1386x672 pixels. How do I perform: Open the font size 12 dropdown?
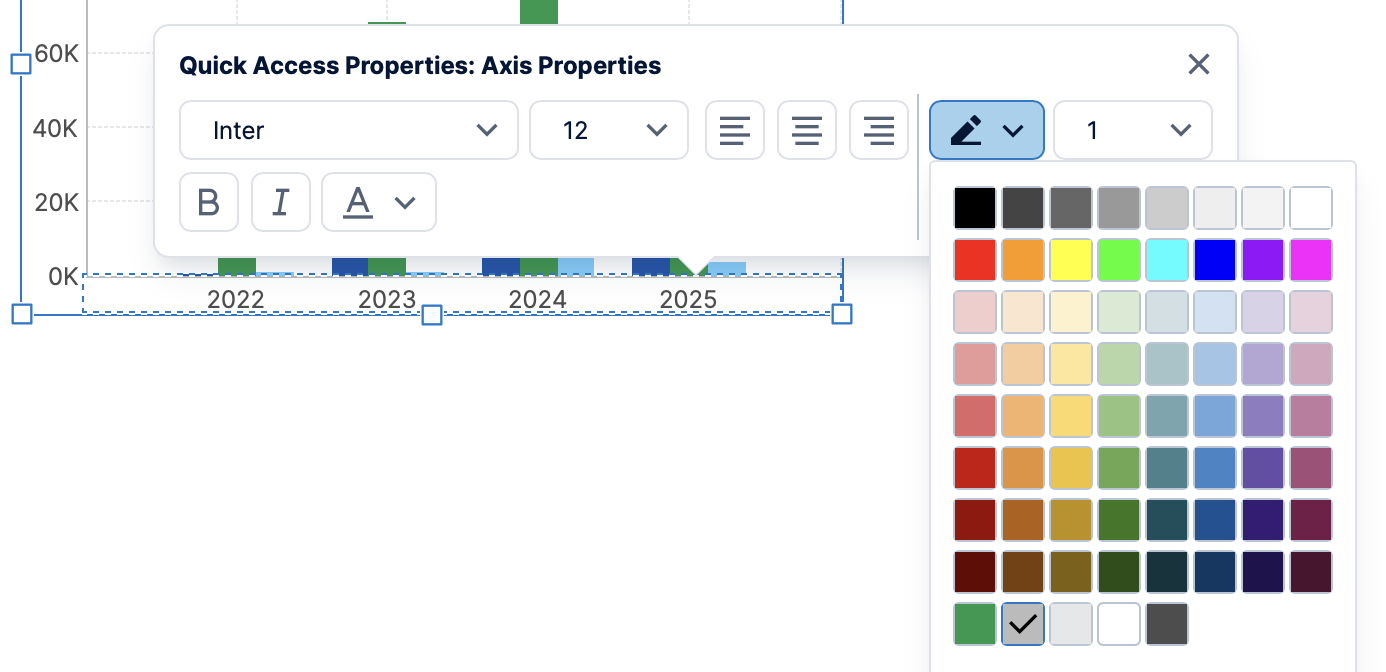click(x=608, y=130)
